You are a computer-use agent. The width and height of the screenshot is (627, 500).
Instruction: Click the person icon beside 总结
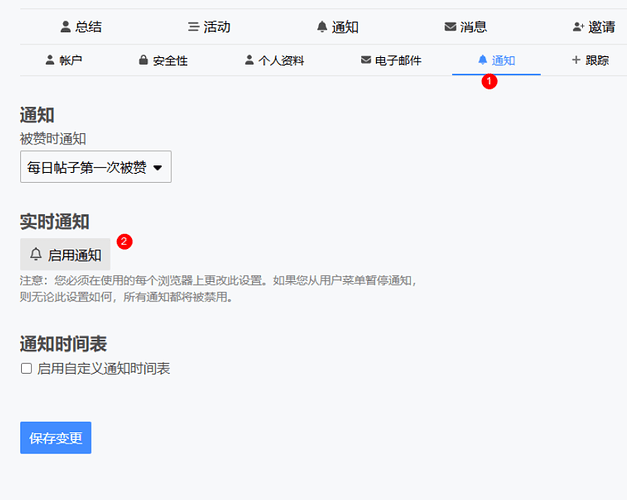pos(66,27)
